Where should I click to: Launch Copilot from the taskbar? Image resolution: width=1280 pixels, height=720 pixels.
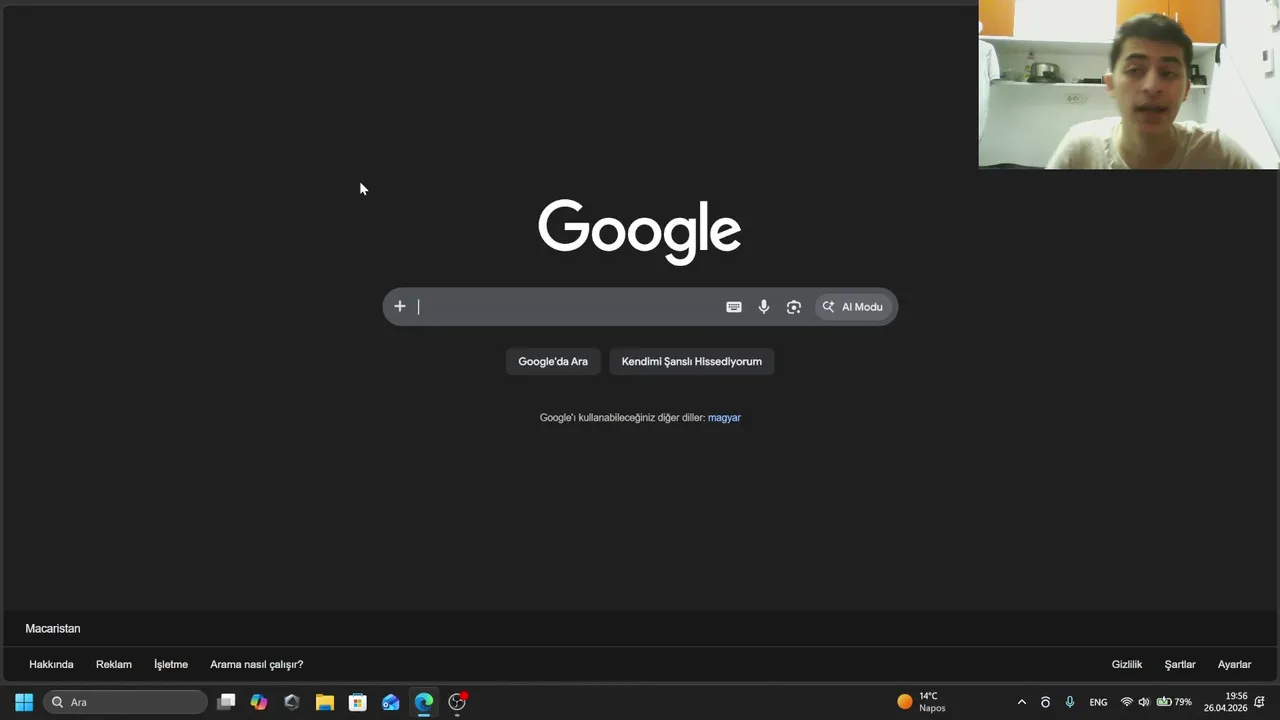coord(259,702)
